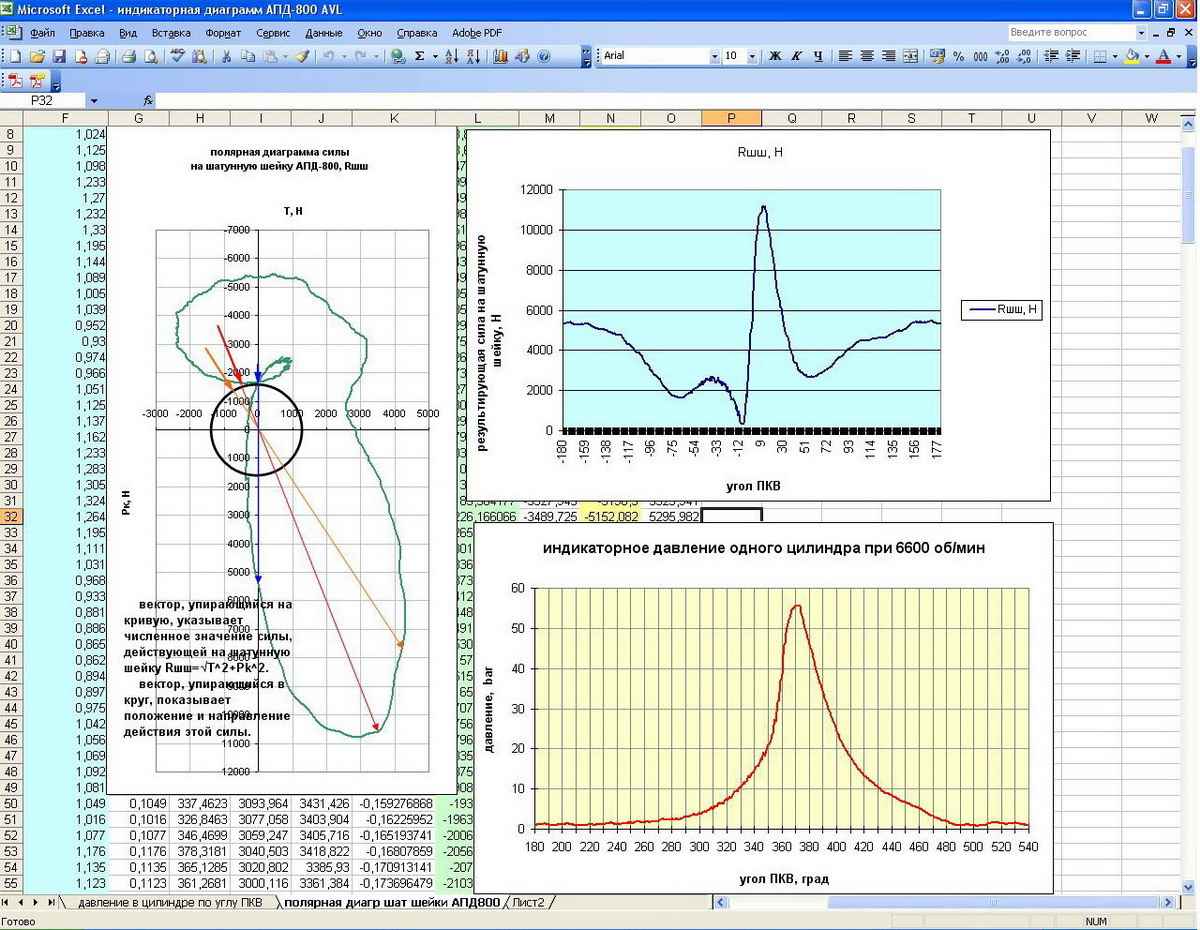Select the давление в цилиндре по углу ПКВ tab

(171, 903)
